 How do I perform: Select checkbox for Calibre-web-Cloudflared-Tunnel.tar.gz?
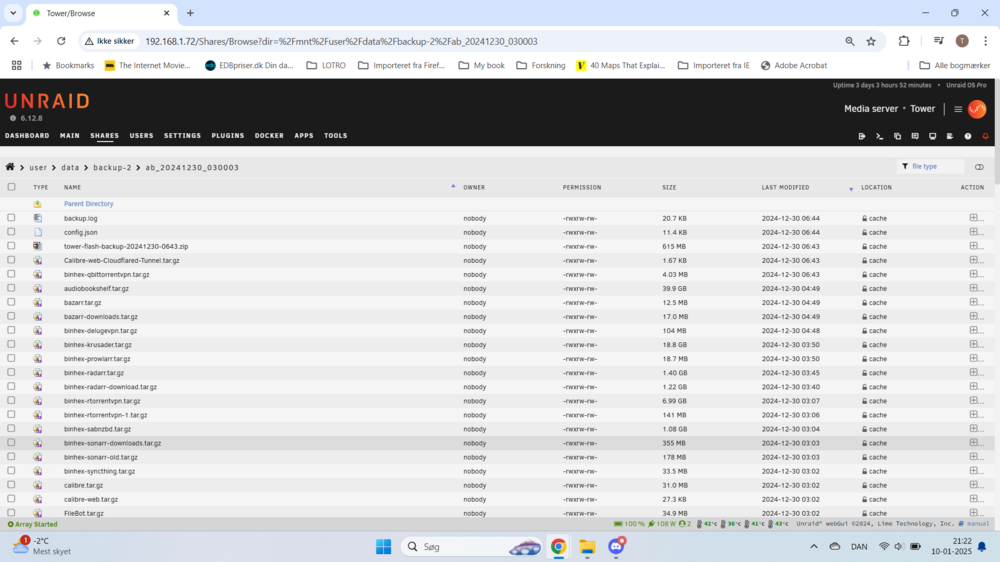(11, 260)
